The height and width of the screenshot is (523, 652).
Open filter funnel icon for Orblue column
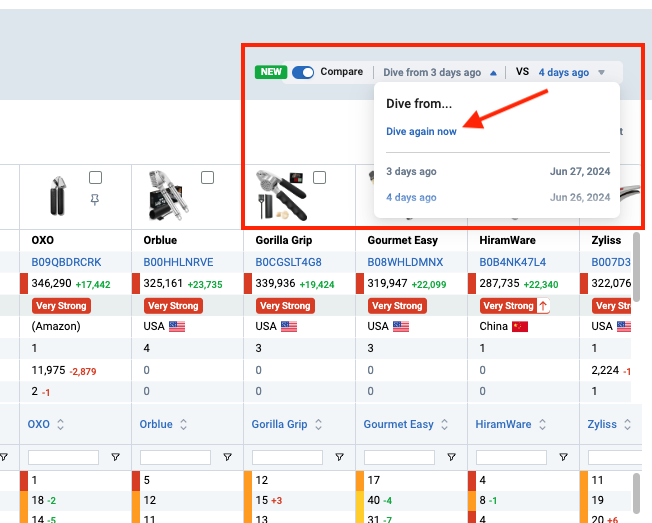click(227, 457)
